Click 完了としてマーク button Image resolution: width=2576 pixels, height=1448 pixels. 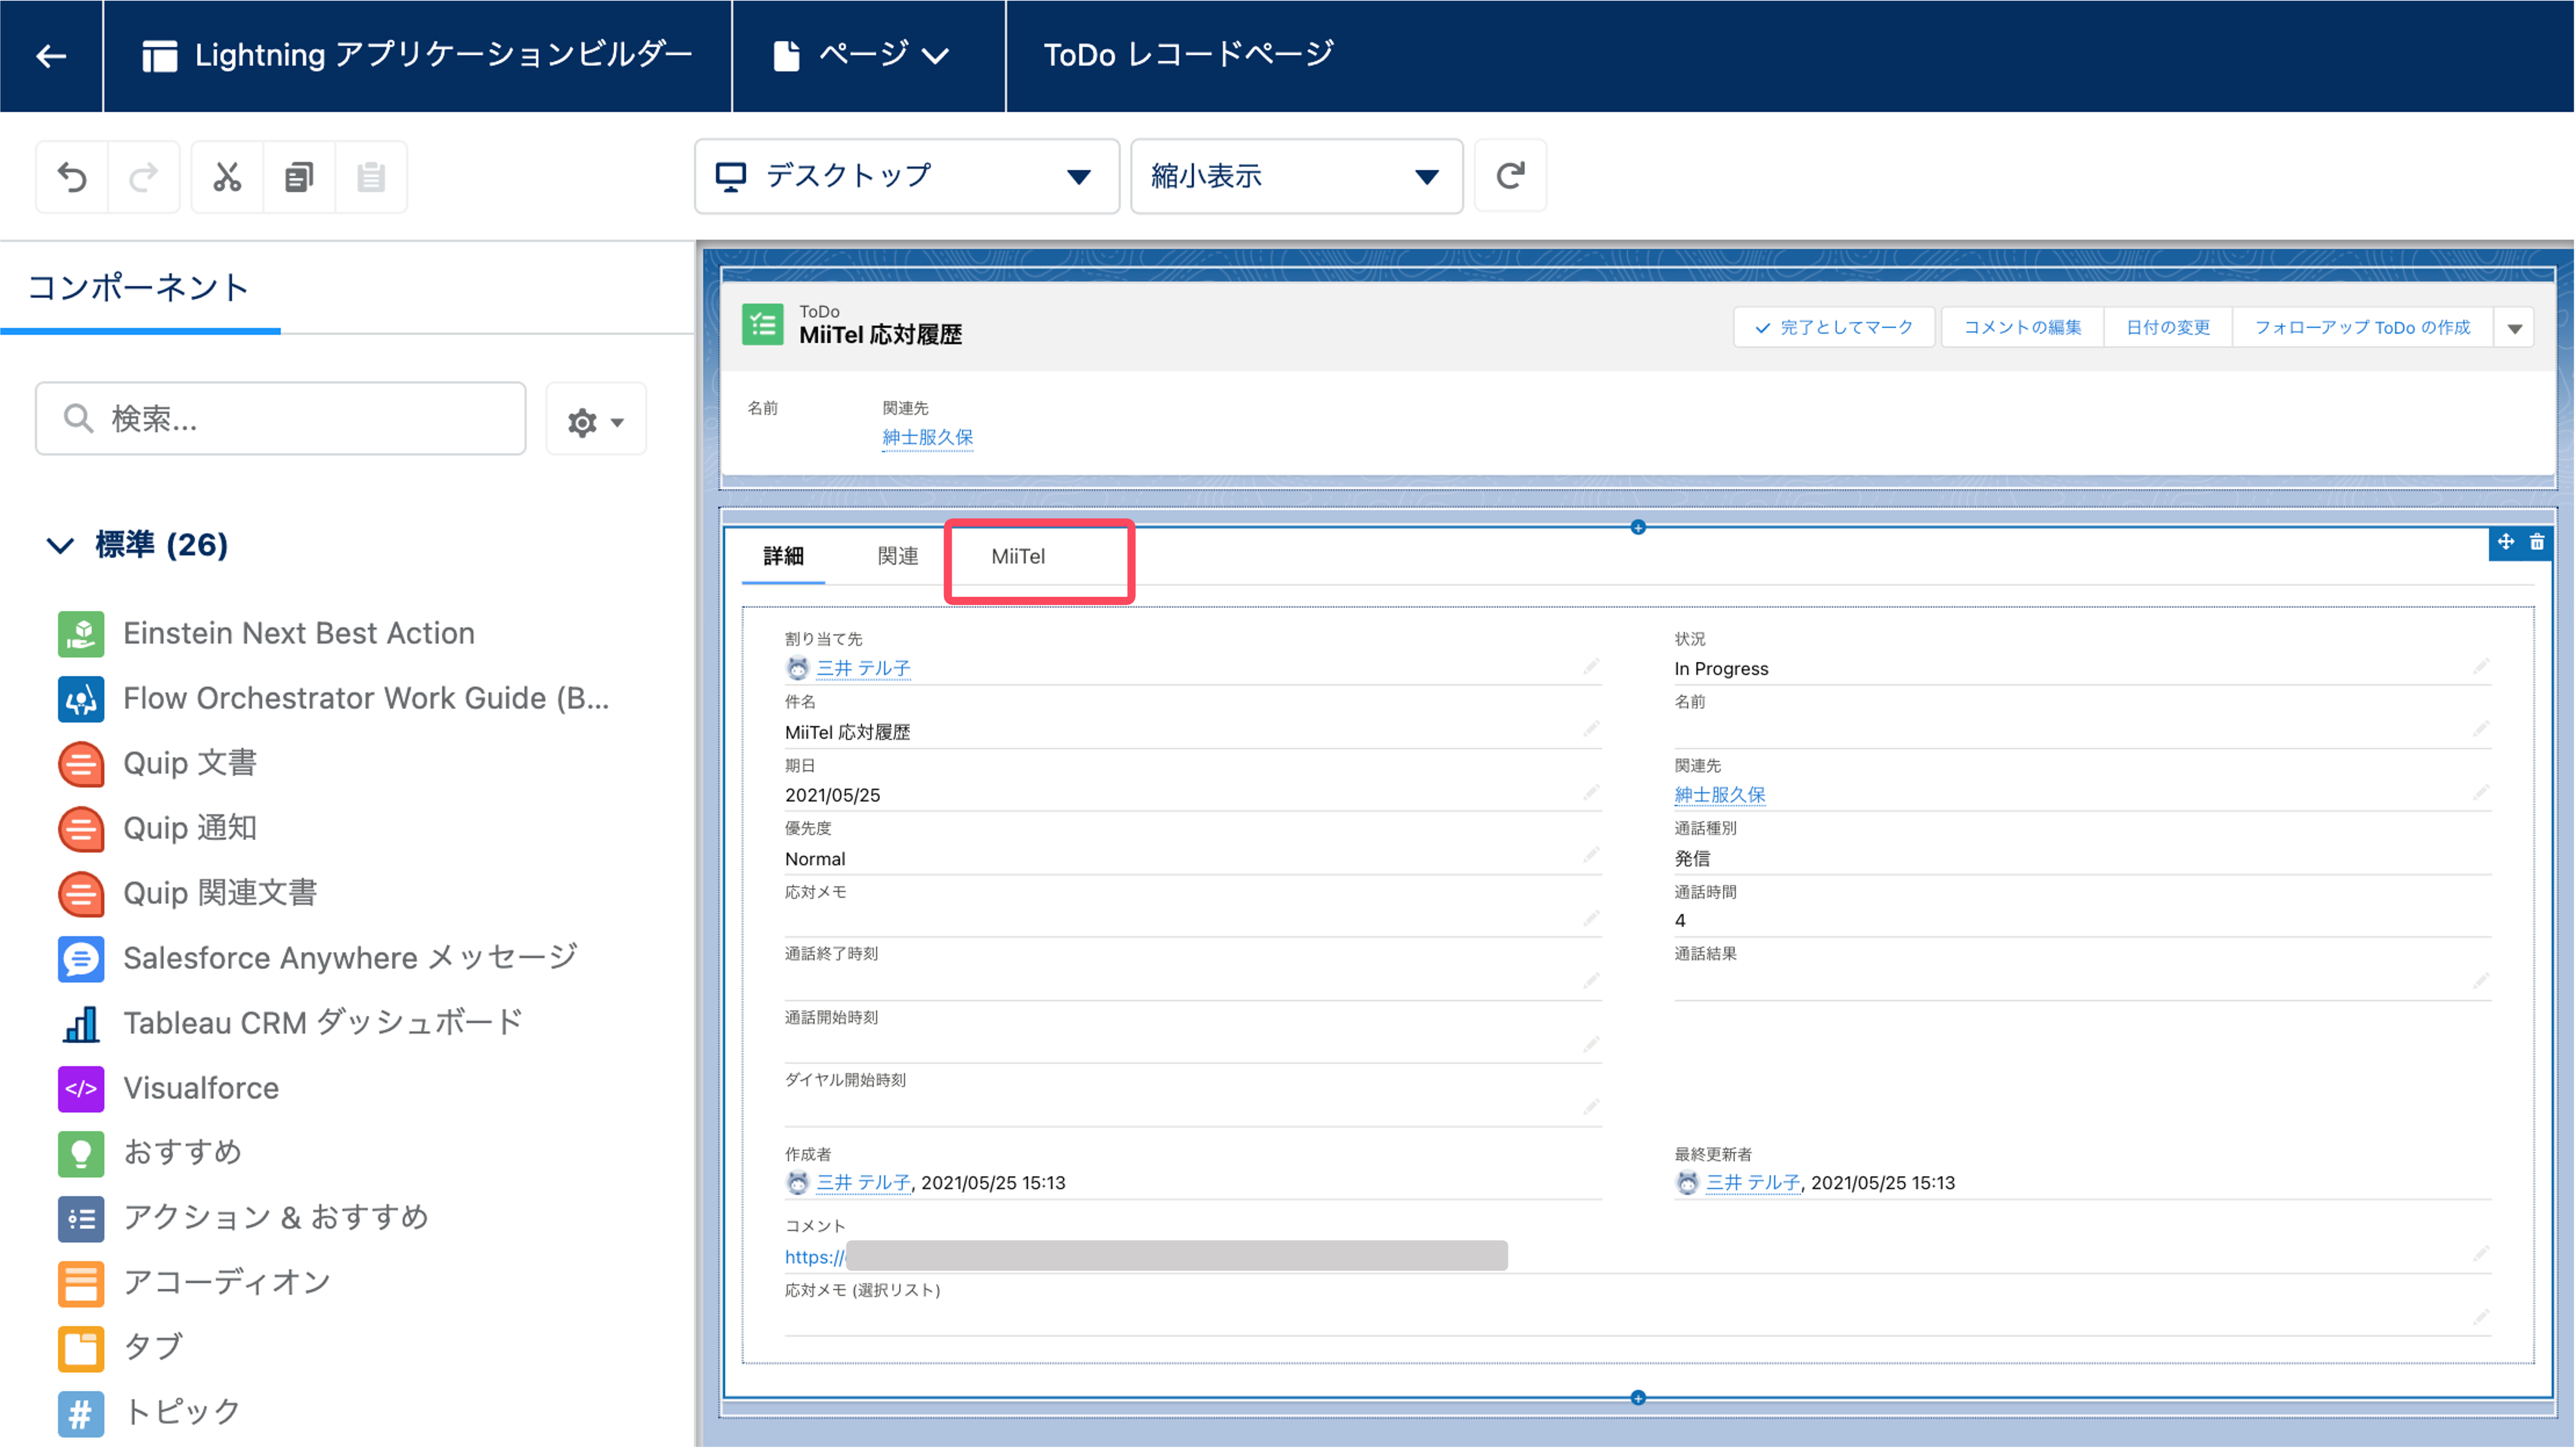1834,328
